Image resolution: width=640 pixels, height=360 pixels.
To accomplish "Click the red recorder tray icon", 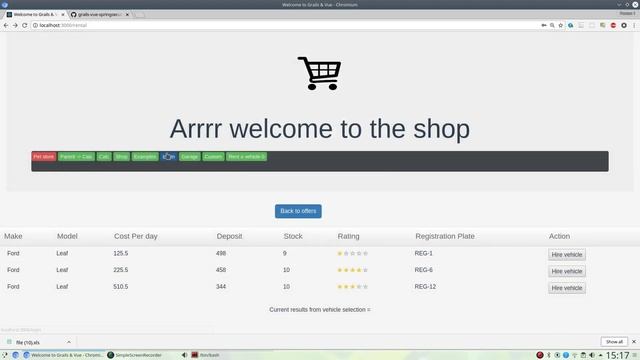I will click(x=540, y=355).
